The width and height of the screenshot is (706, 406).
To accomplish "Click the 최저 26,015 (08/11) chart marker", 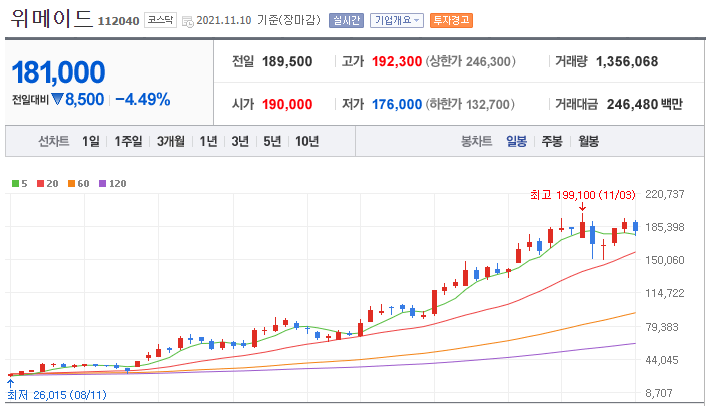I will coord(57,395).
